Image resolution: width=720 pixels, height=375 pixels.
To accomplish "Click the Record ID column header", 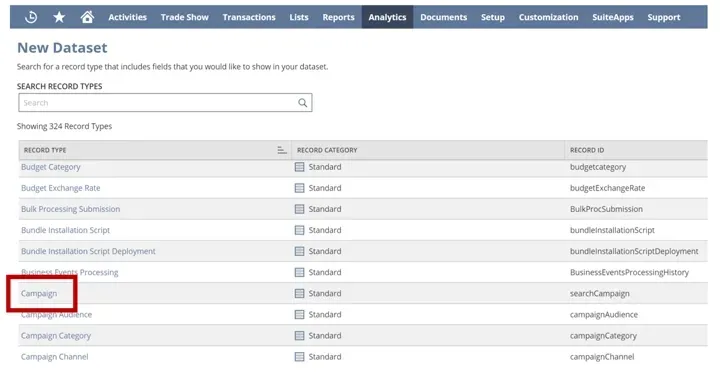I will pyautogui.click(x=636, y=150).
